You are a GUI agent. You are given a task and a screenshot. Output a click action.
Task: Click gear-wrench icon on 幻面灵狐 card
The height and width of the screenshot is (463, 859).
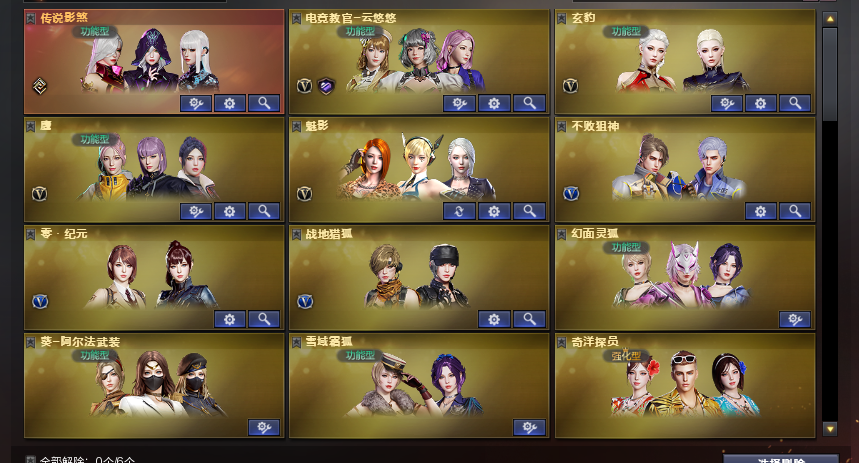(x=795, y=319)
